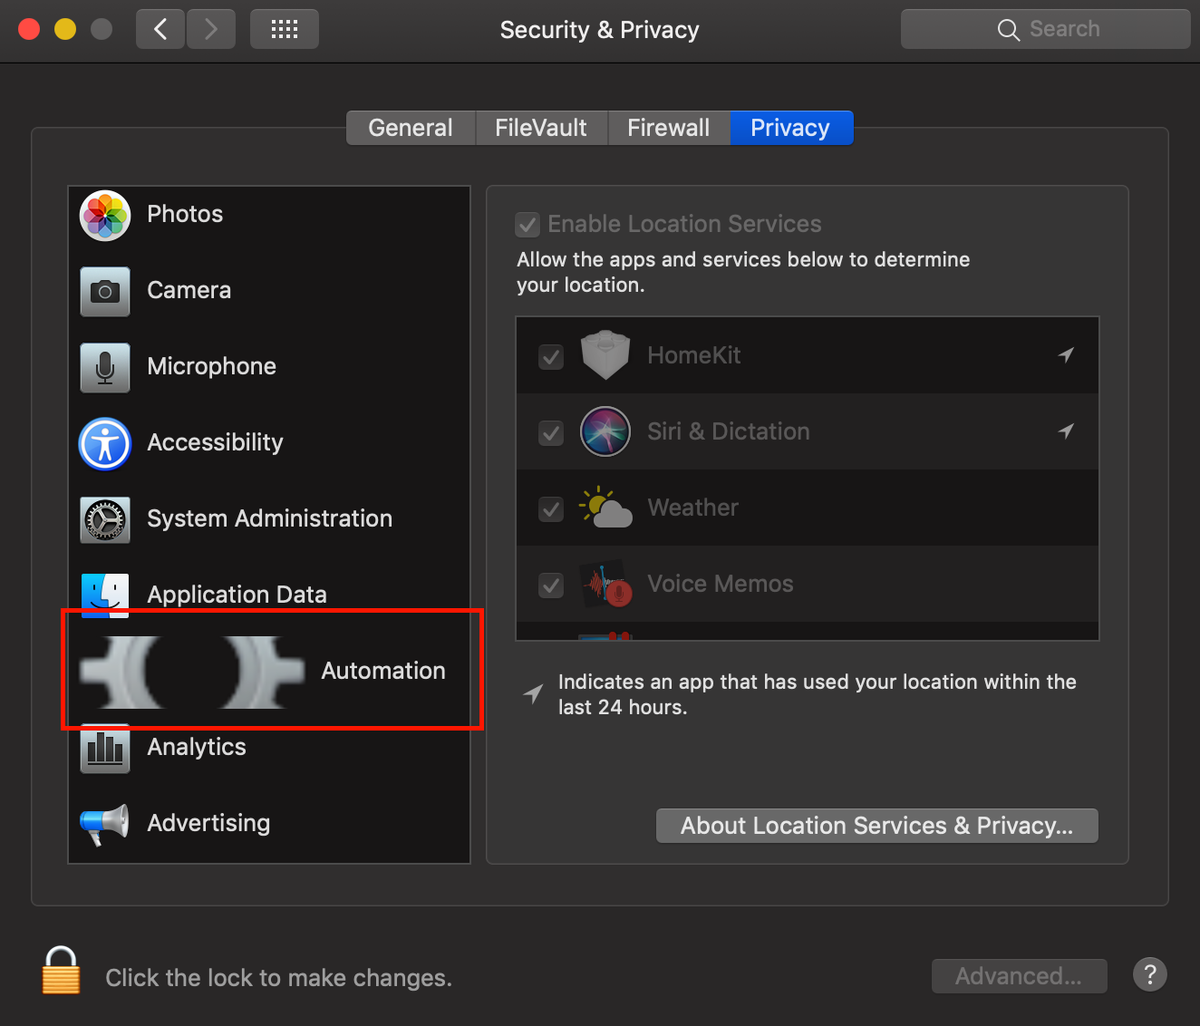Click the Weather app name
The height and width of the screenshot is (1026, 1200).
pyautogui.click(x=693, y=507)
